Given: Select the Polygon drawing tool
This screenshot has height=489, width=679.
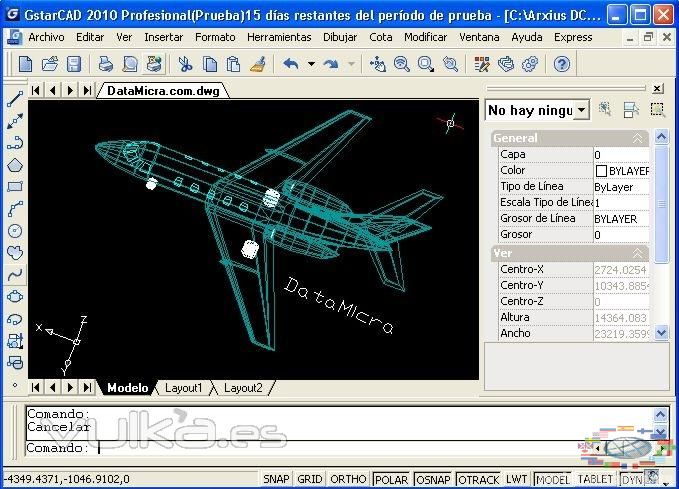Looking at the screenshot, I should coord(14,165).
